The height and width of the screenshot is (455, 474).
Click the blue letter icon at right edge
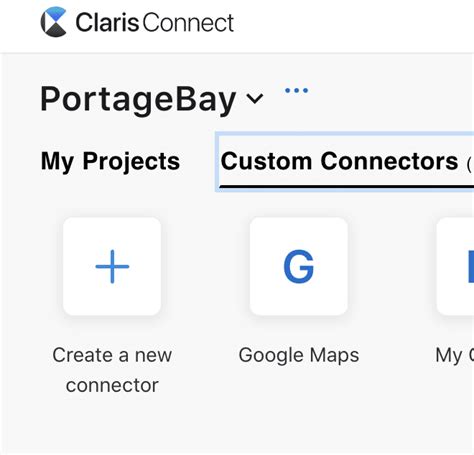[471, 267]
